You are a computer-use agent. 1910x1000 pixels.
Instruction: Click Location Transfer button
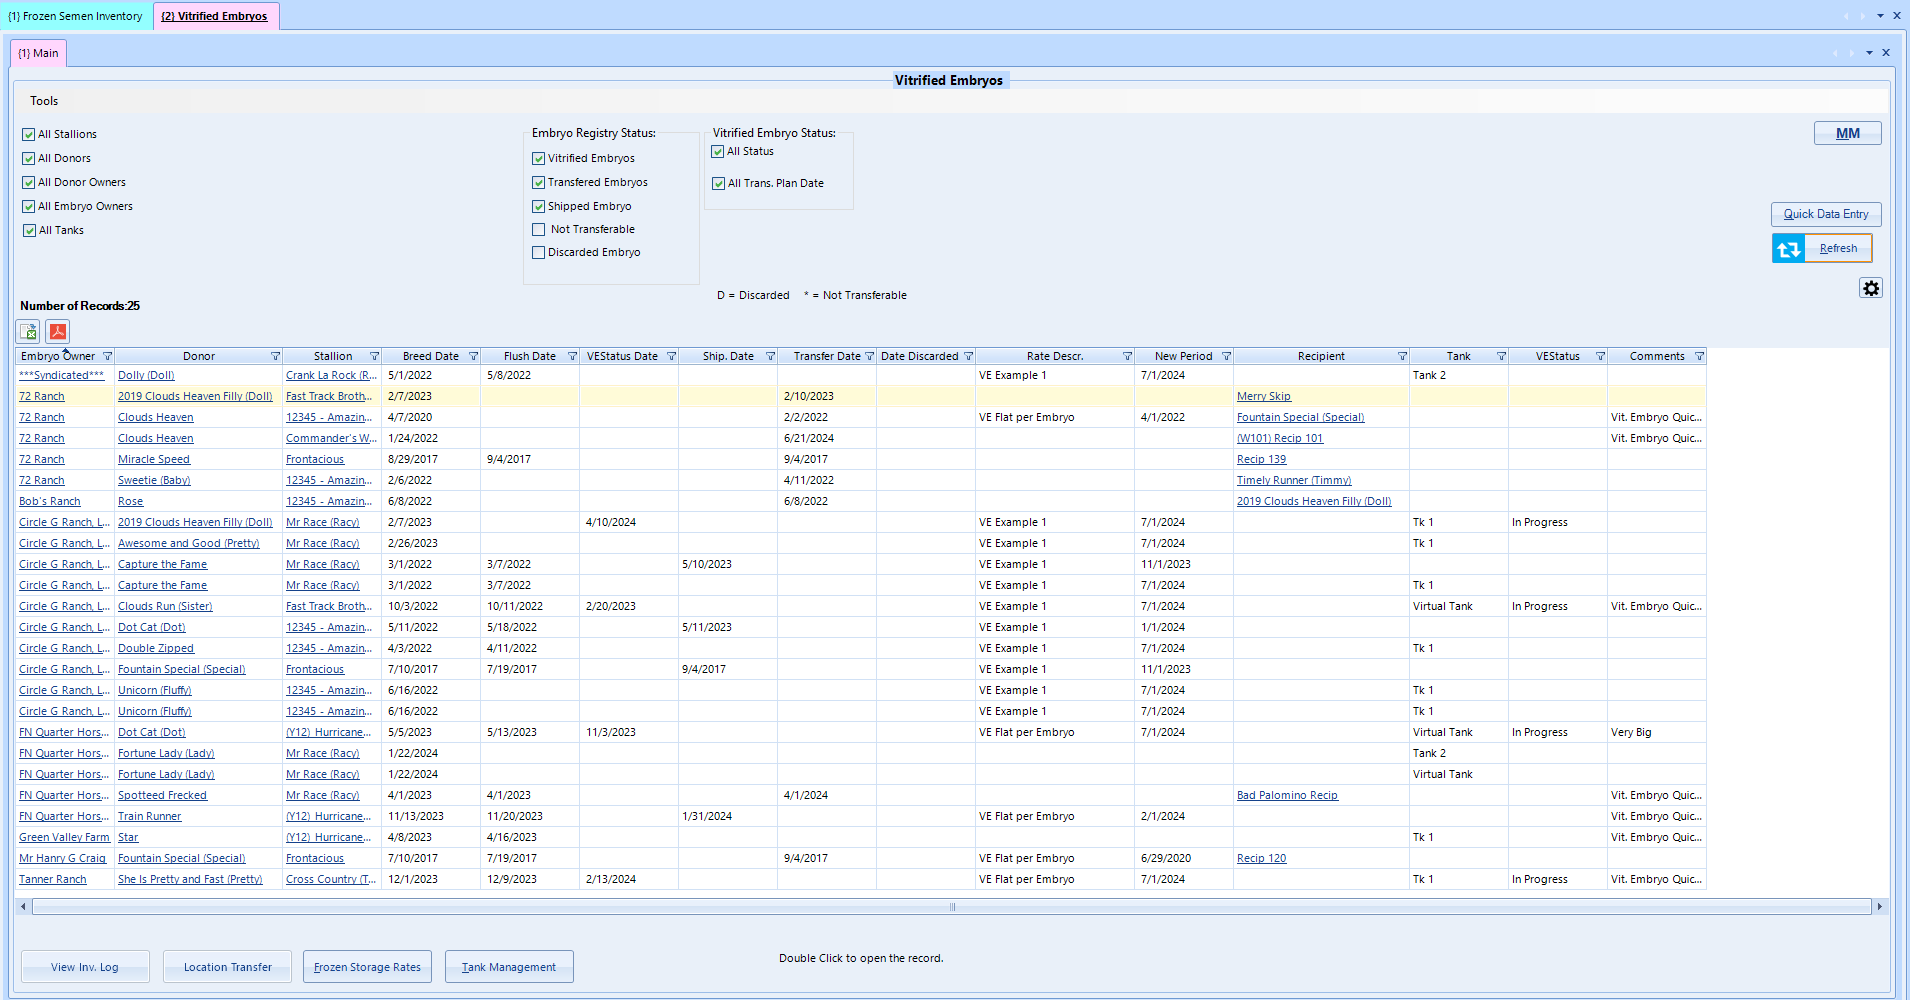point(227,967)
